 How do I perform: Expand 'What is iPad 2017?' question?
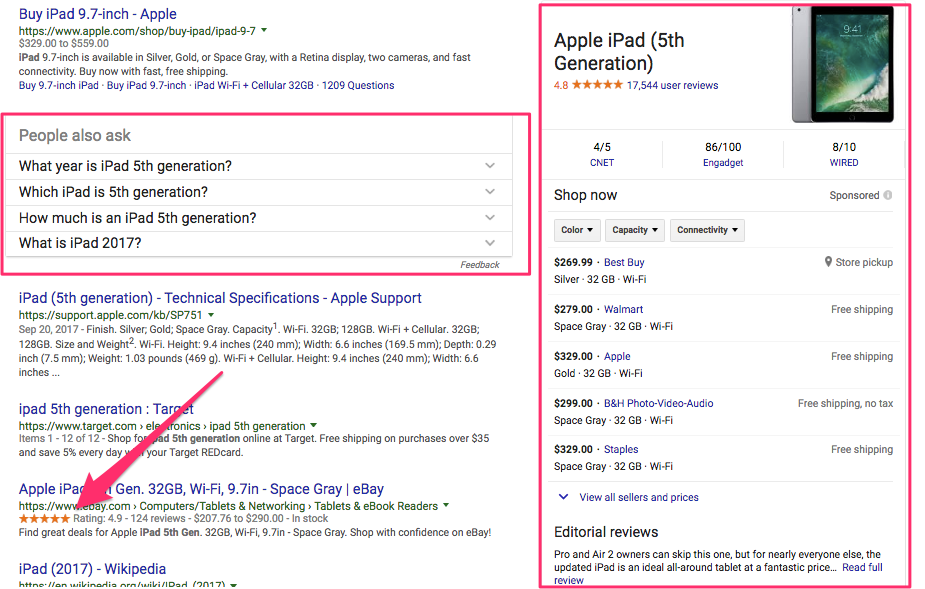(258, 243)
